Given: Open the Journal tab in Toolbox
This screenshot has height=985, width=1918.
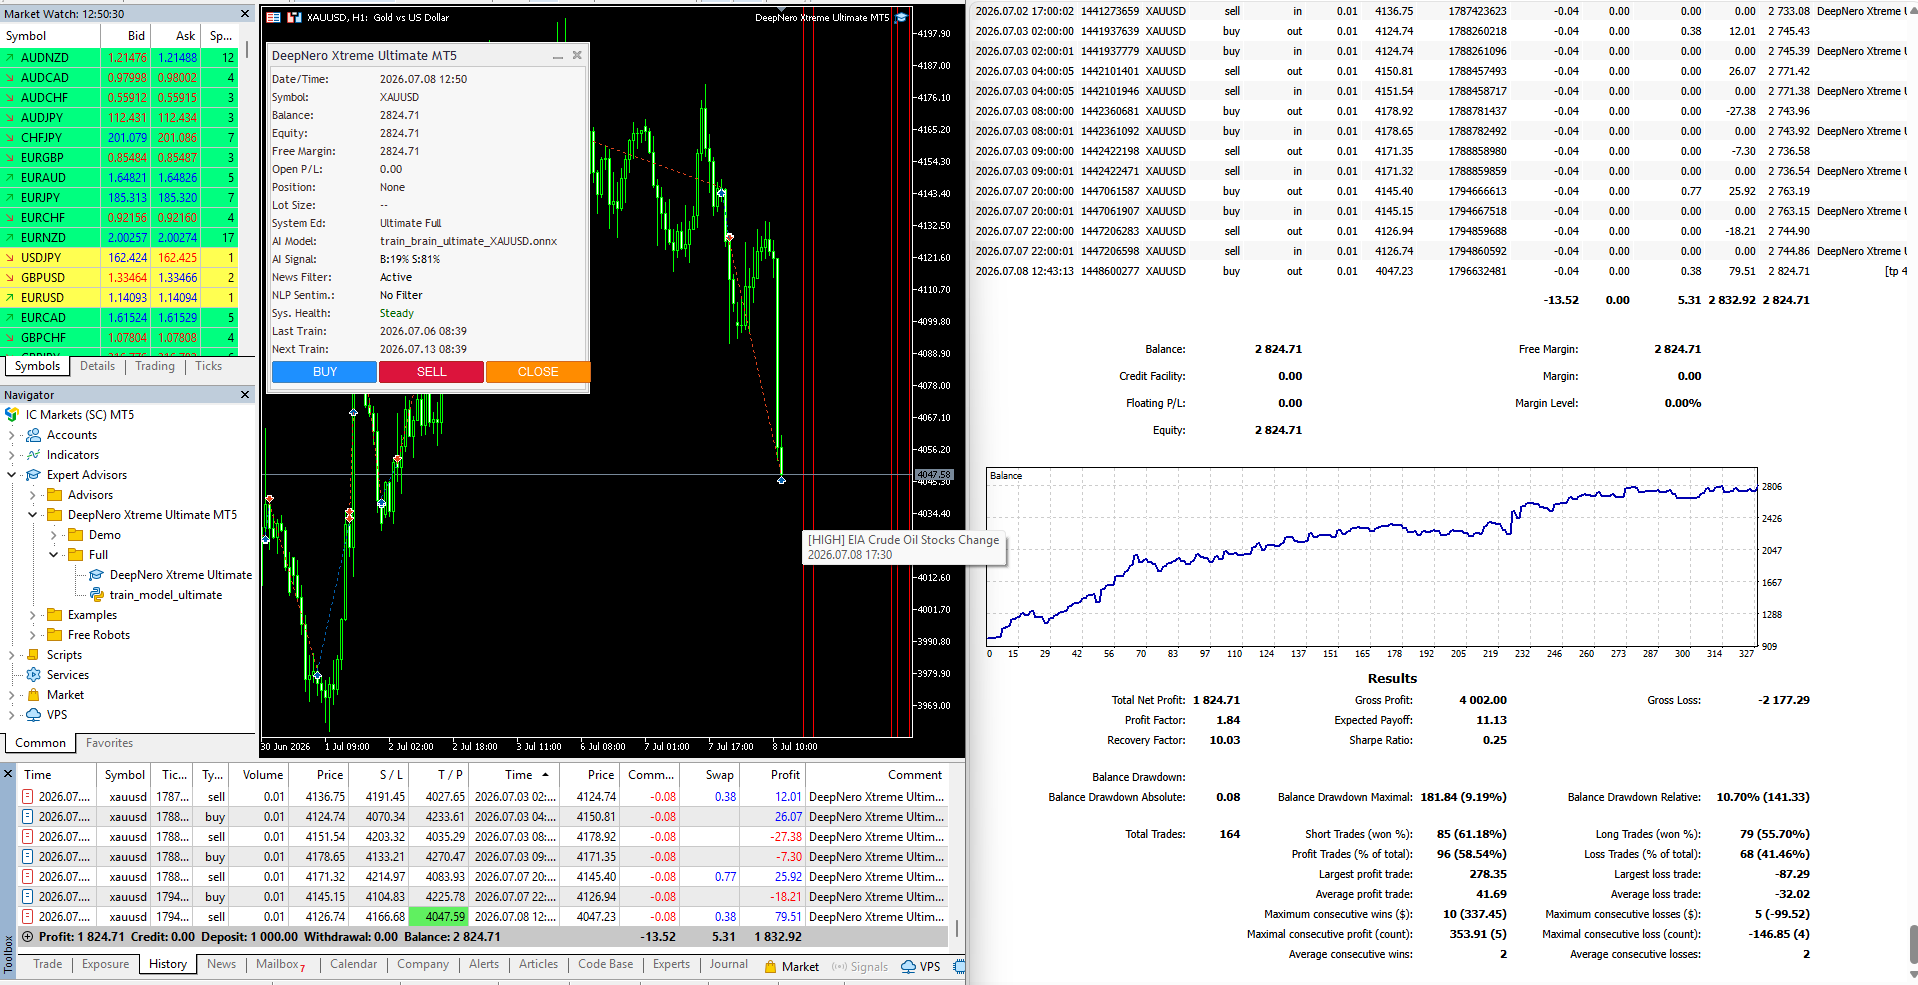Looking at the screenshot, I should click(x=728, y=964).
